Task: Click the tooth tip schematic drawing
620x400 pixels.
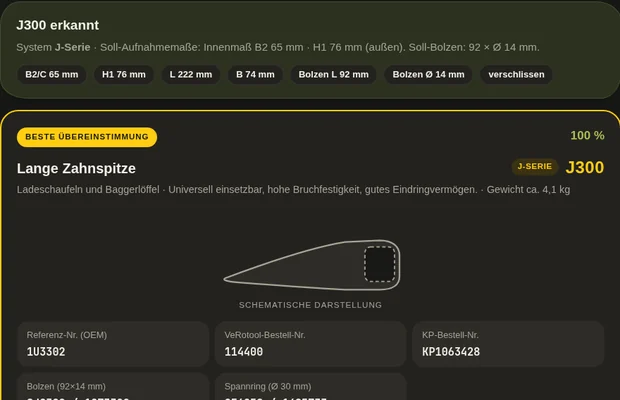Action: point(312,265)
